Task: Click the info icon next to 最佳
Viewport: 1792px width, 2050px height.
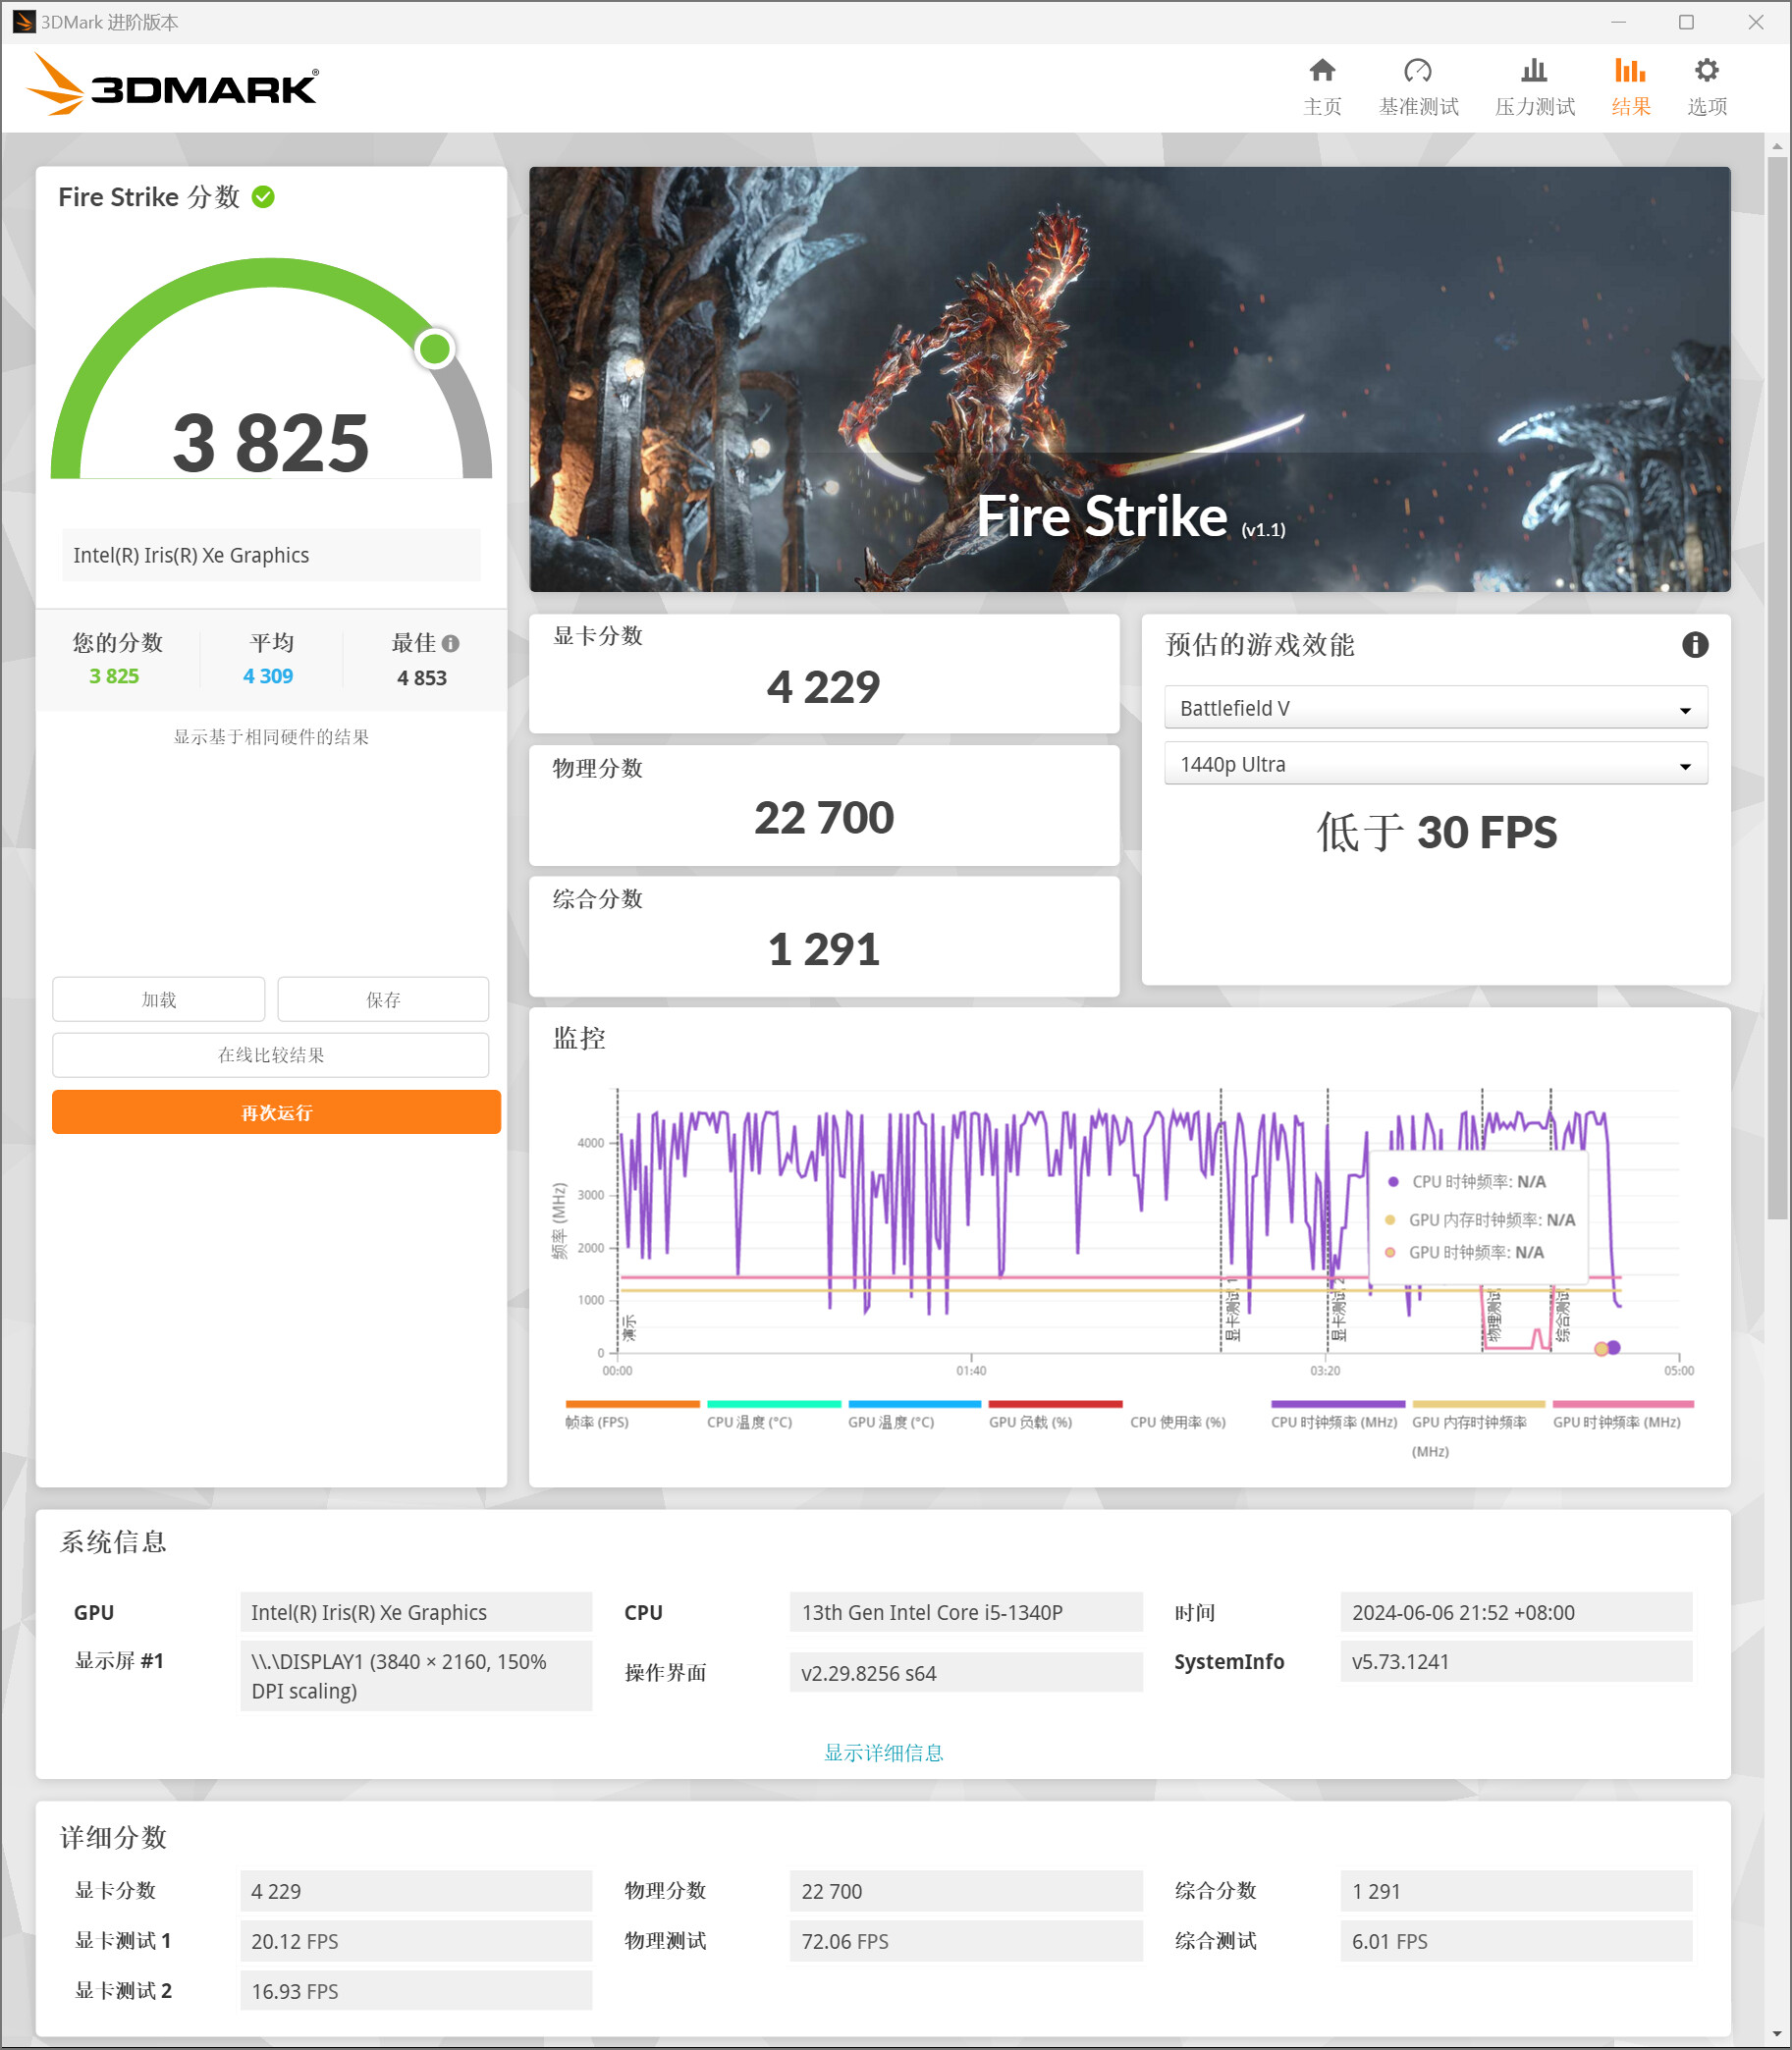Action: tap(451, 644)
